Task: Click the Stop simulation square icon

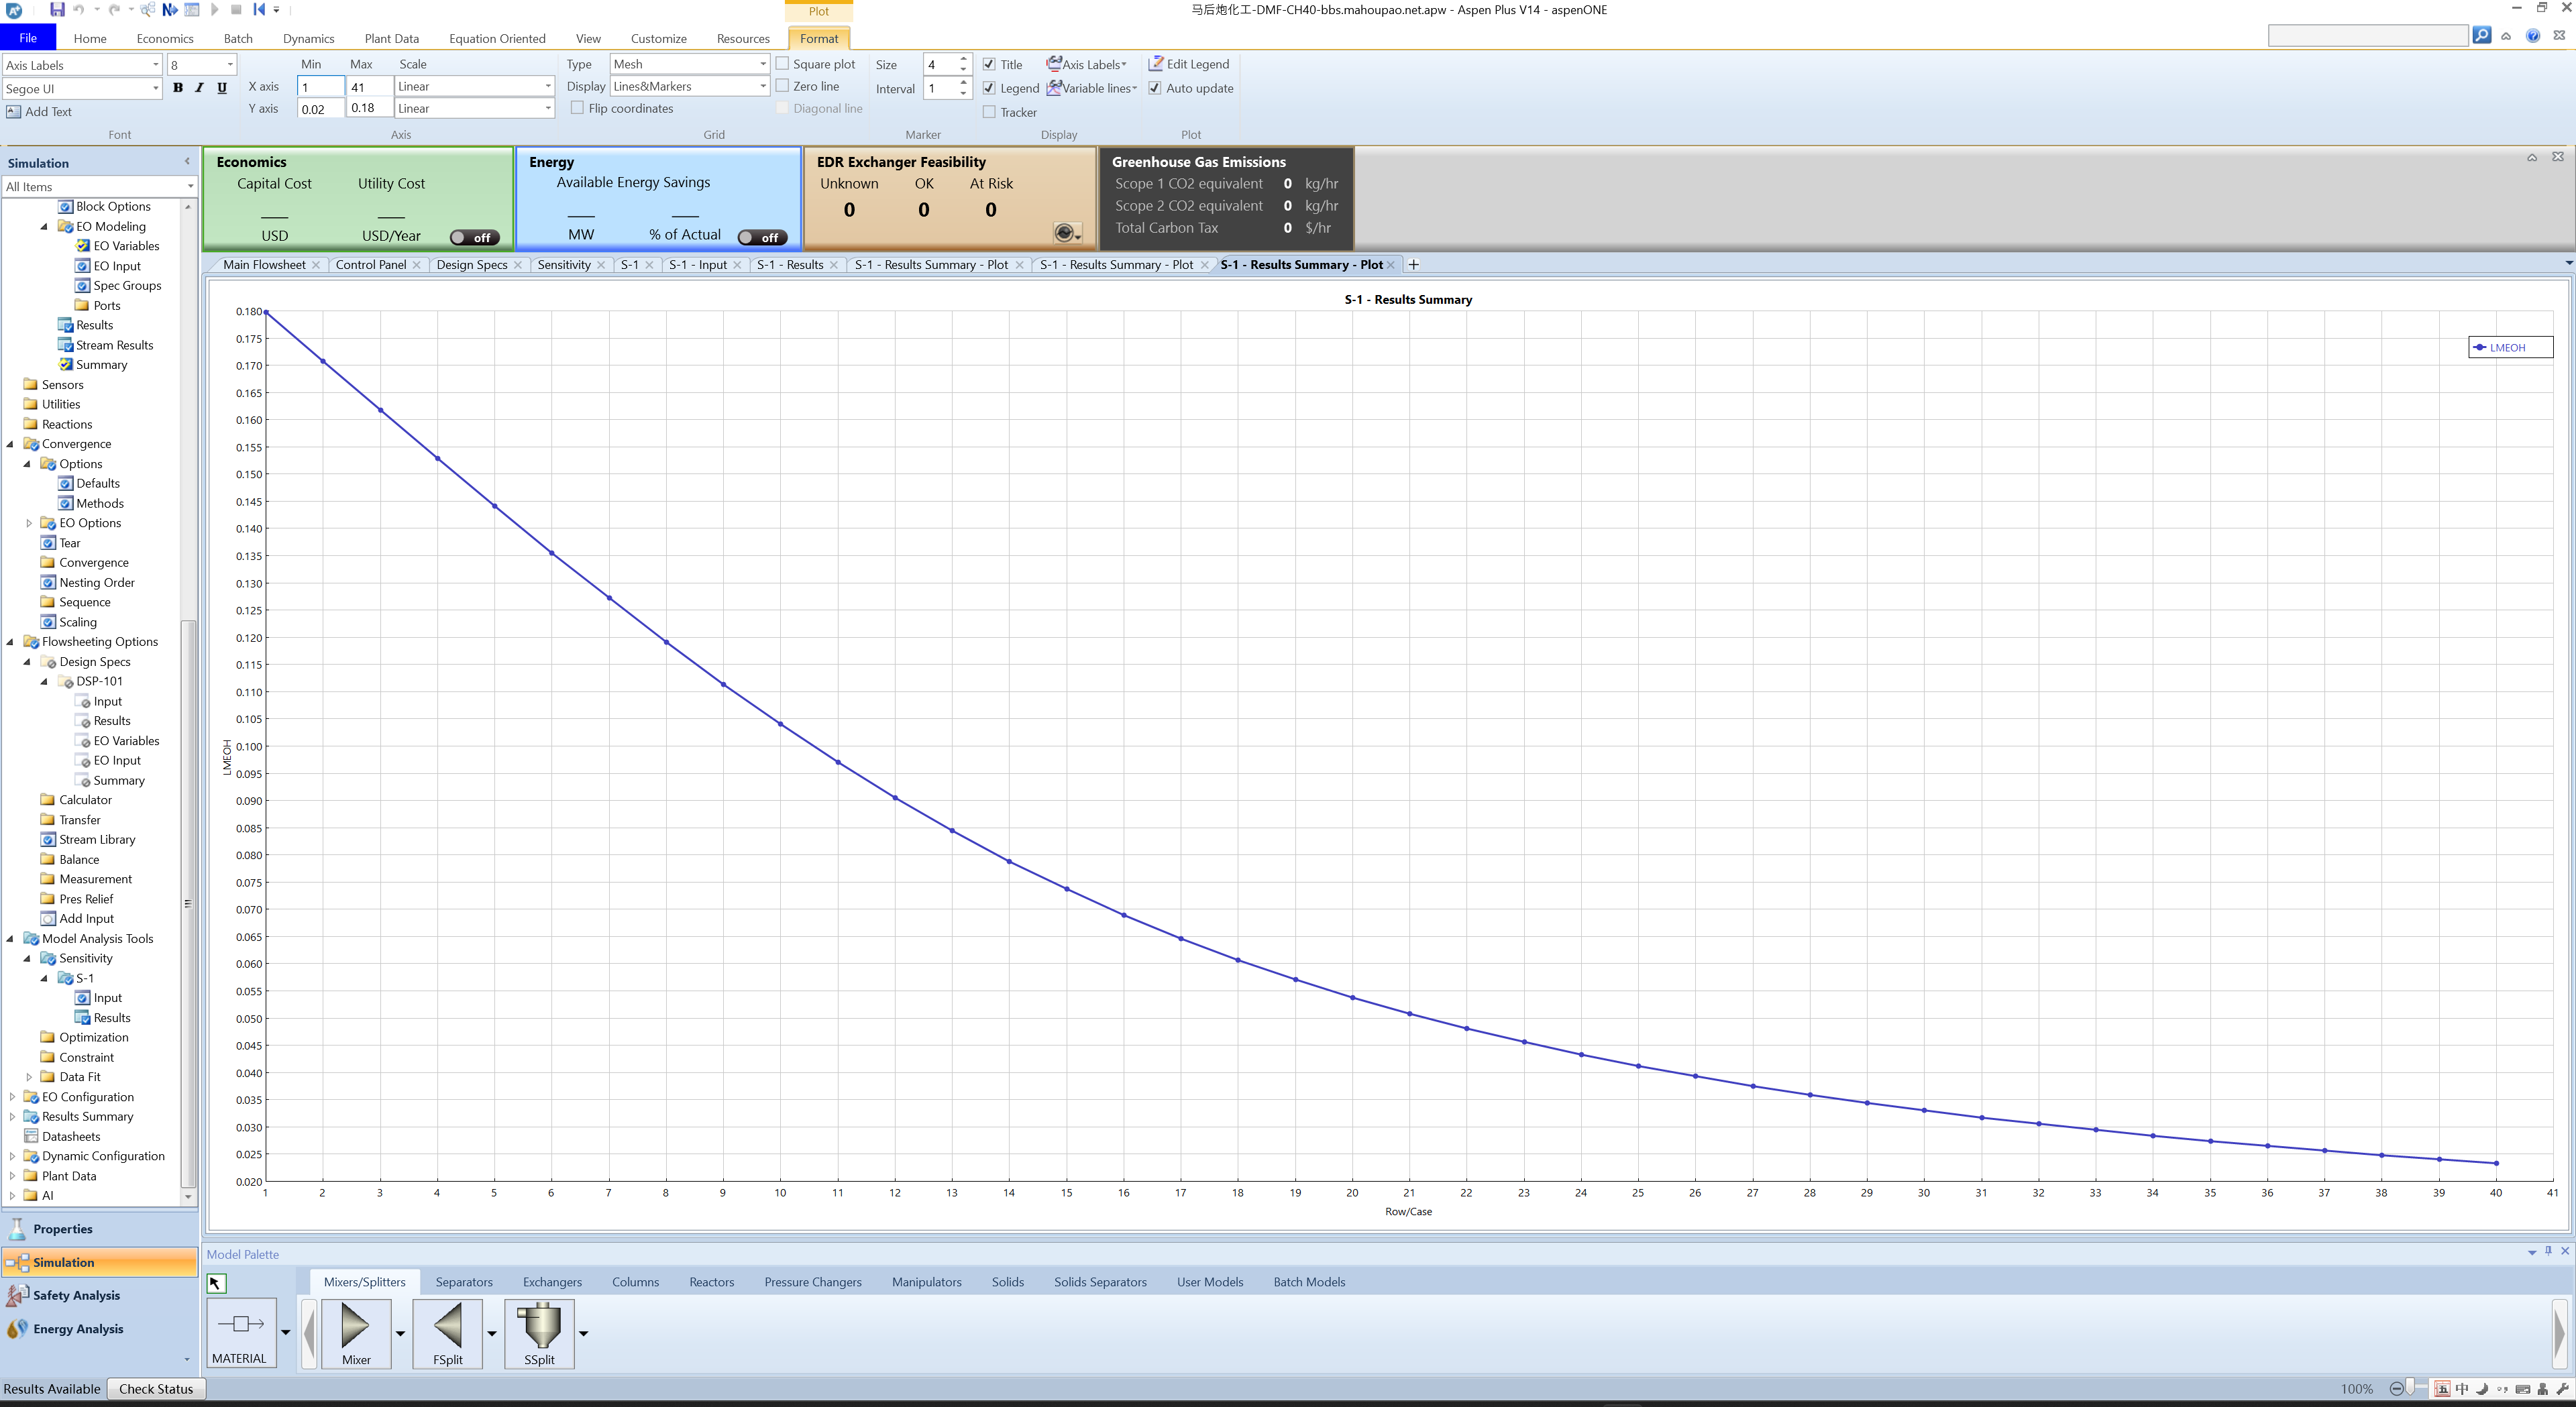Action: coord(236,10)
